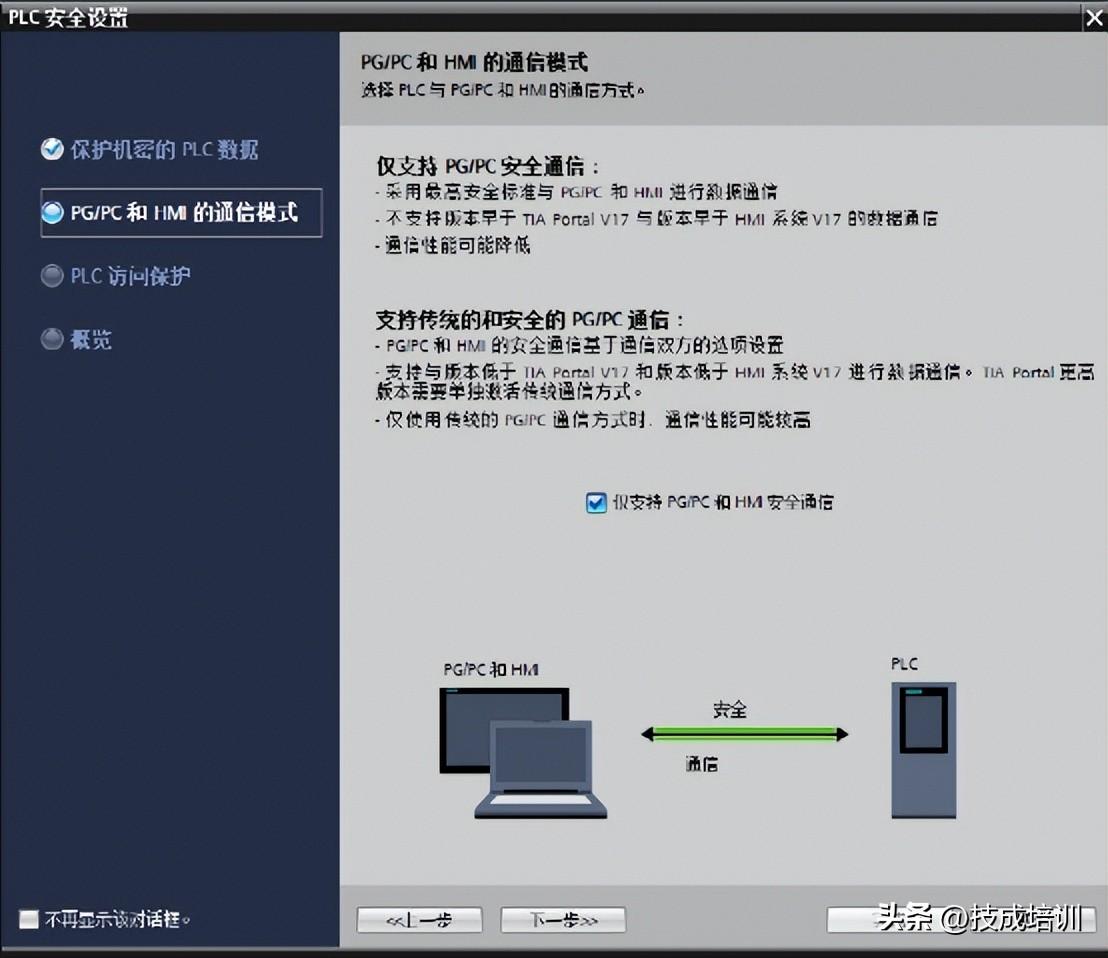Image resolution: width=1108 pixels, height=958 pixels.
Task: Click the gray circle icon beside 概览
Action: (x=52, y=339)
